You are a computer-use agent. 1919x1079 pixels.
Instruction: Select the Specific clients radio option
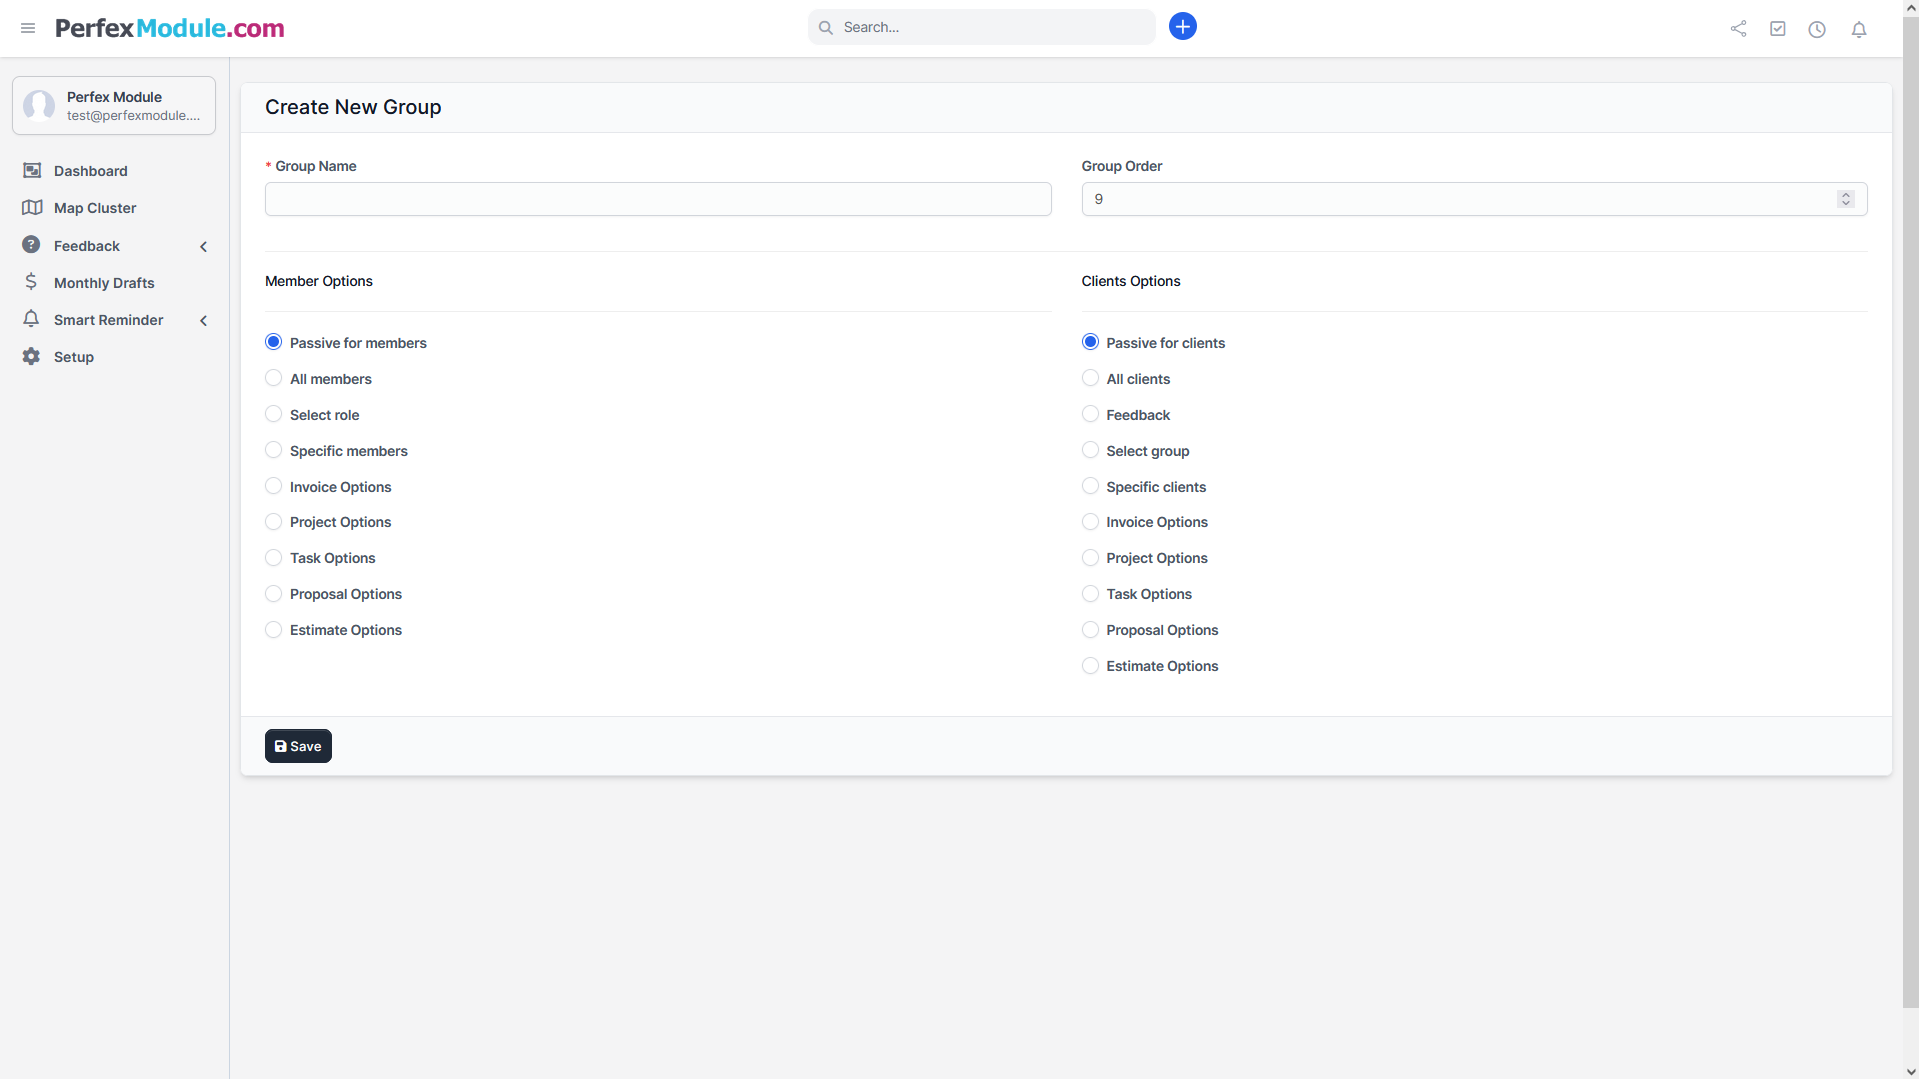1090,487
